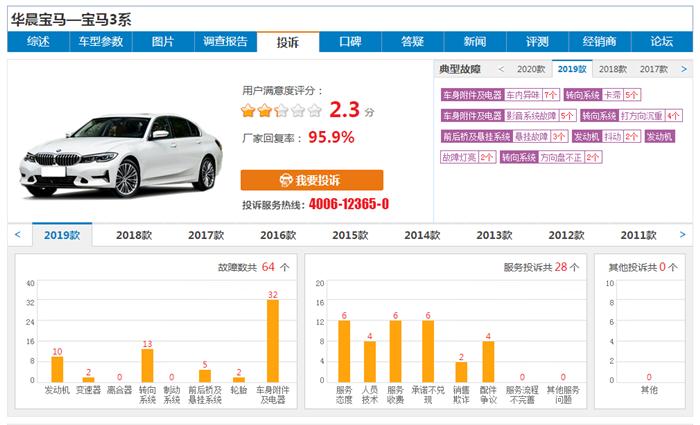Click the 配件争议 bar showing 4
700x425 pixels.
(488, 361)
